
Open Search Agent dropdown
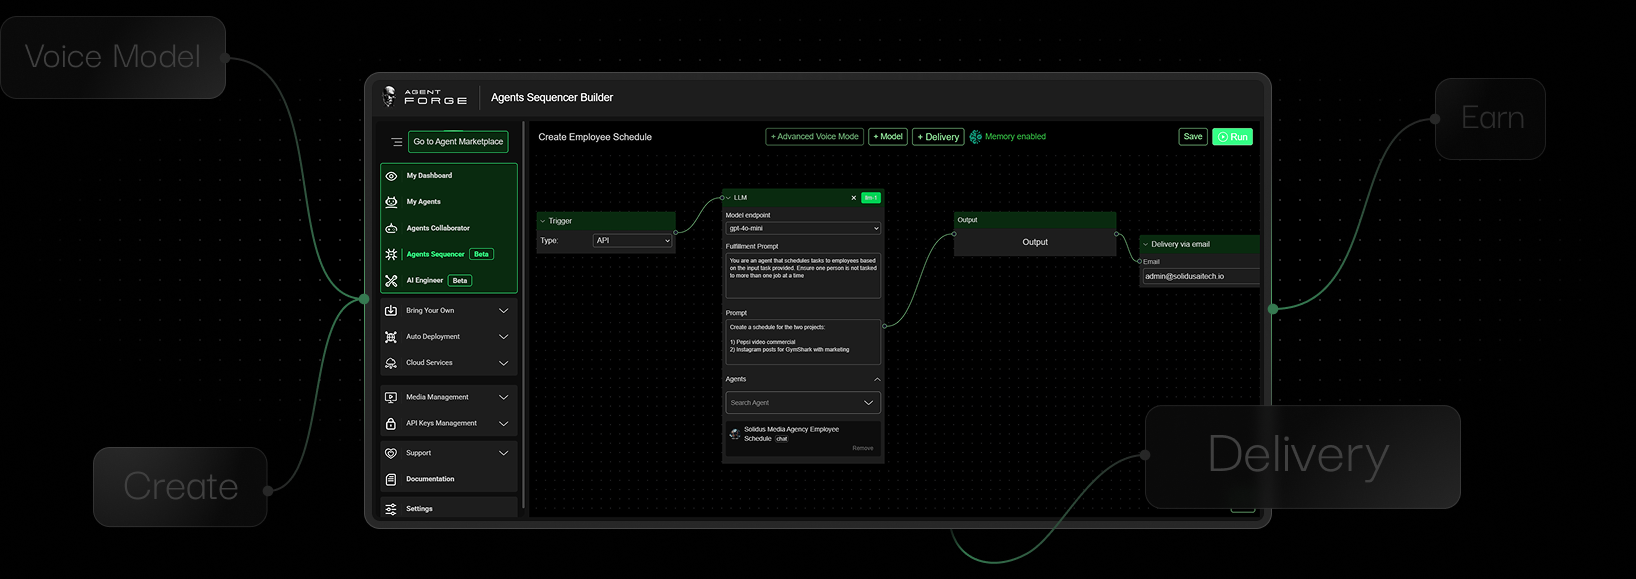[x=803, y=403]
